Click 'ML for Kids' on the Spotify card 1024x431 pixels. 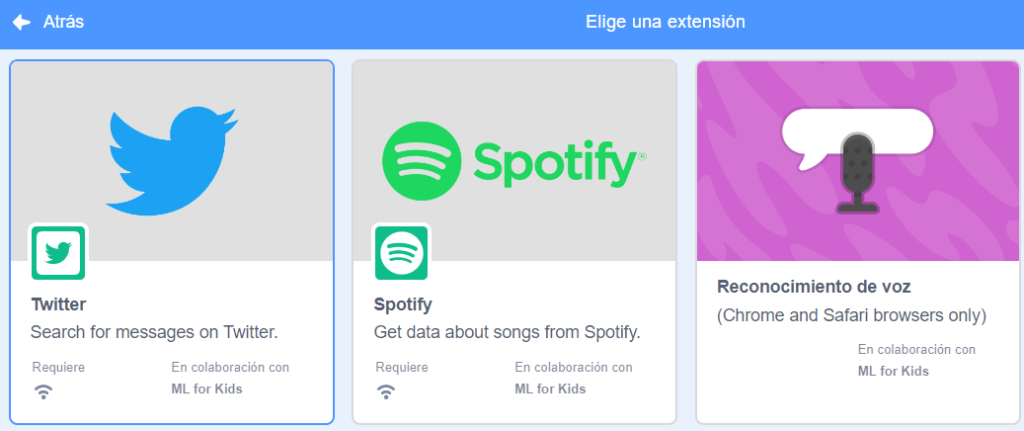(550, 389)
